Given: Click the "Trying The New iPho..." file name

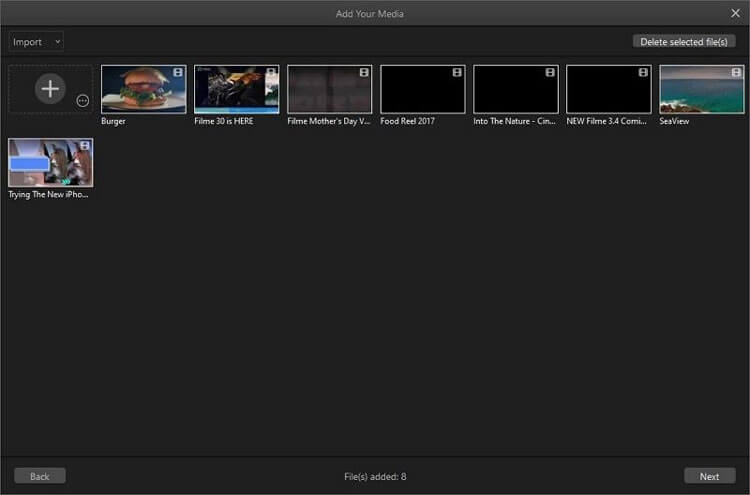Looking at the screenshot, I should [x=48, y=195].
